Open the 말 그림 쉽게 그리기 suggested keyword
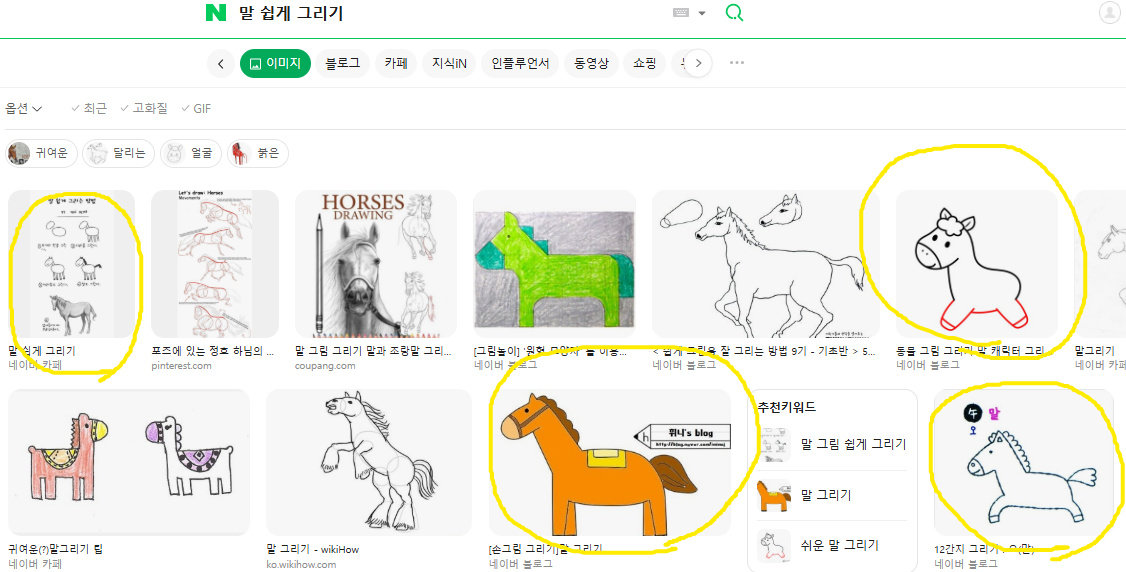This screenshot has width=1126, height=572. (x=853, y=445)
